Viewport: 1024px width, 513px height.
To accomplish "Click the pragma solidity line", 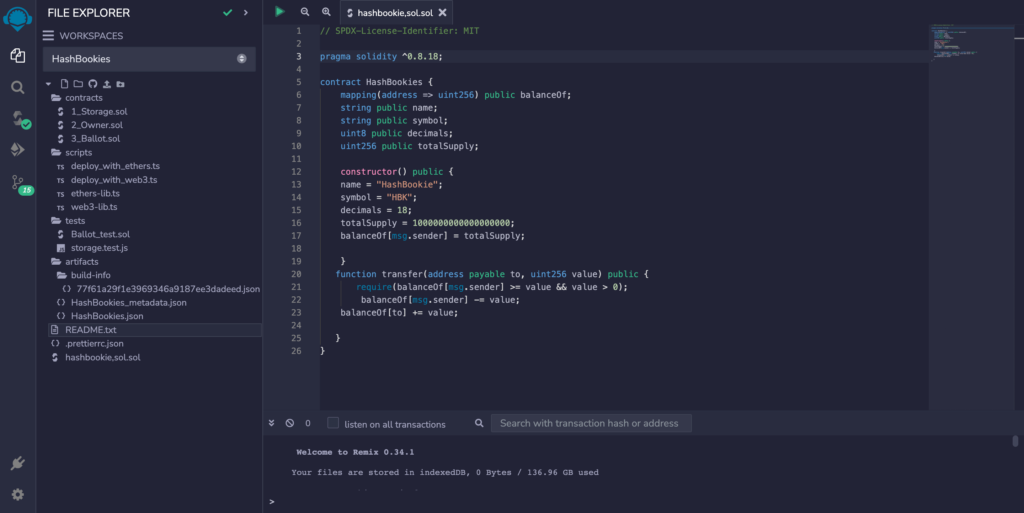I will pos(381,57).
